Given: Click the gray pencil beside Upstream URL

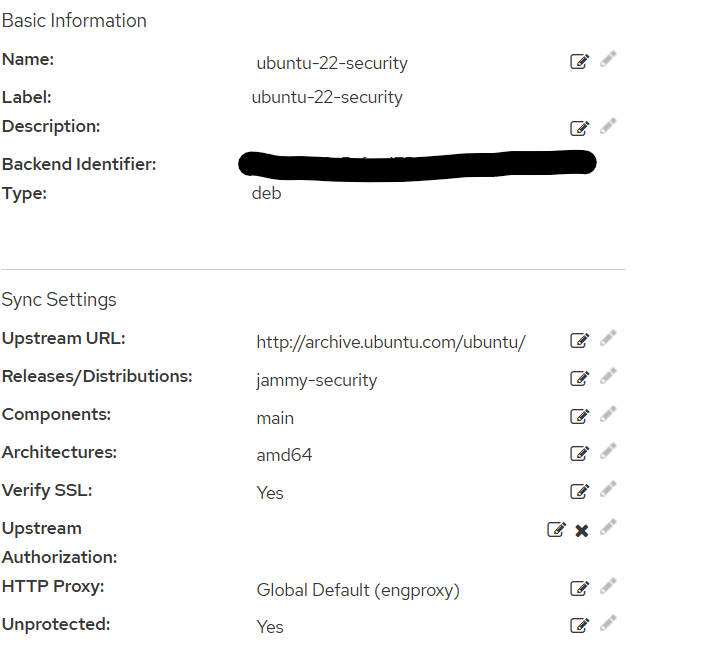Looking at the screenshot, I should click(608, 339).
